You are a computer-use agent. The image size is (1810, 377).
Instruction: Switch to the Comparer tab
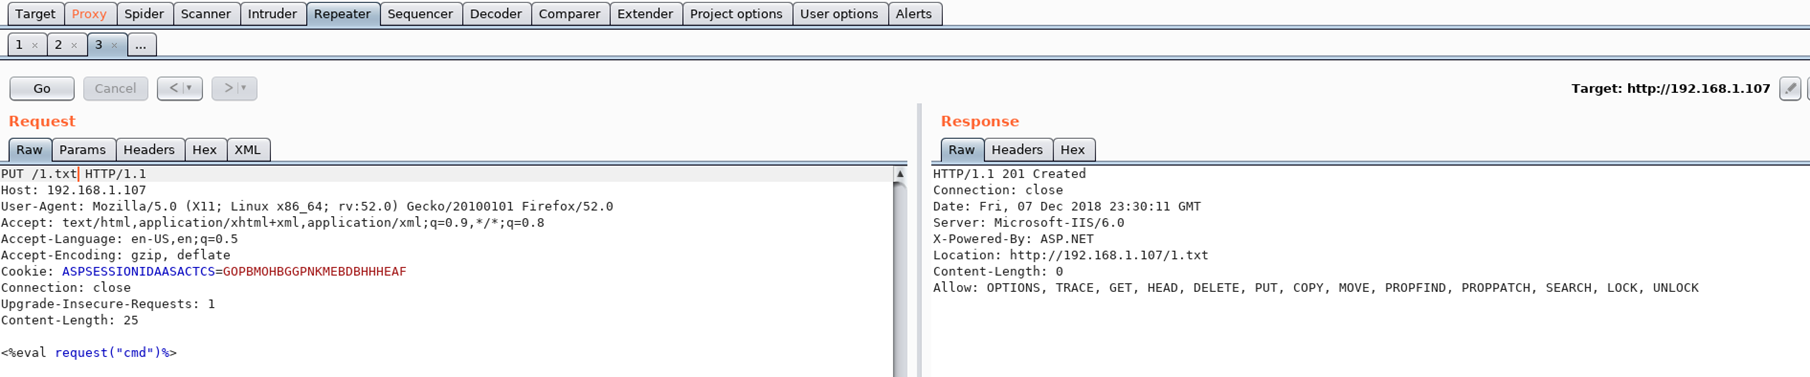click(570, 14)
